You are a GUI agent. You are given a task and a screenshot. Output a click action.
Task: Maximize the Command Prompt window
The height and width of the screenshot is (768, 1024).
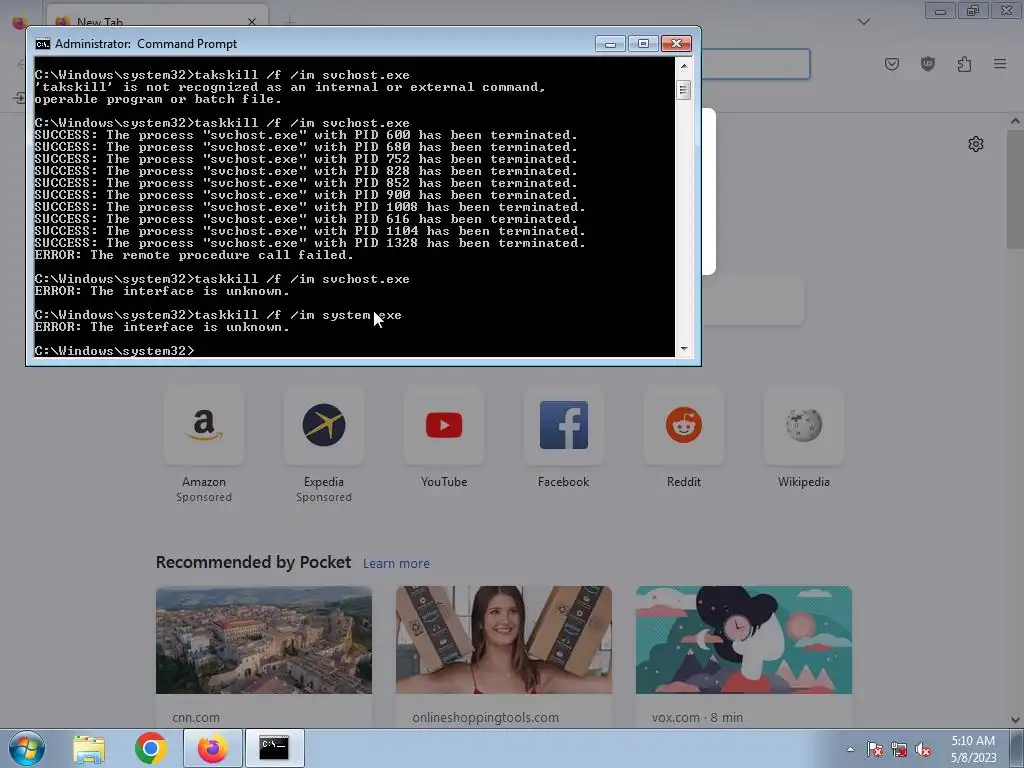coord(643,44)
